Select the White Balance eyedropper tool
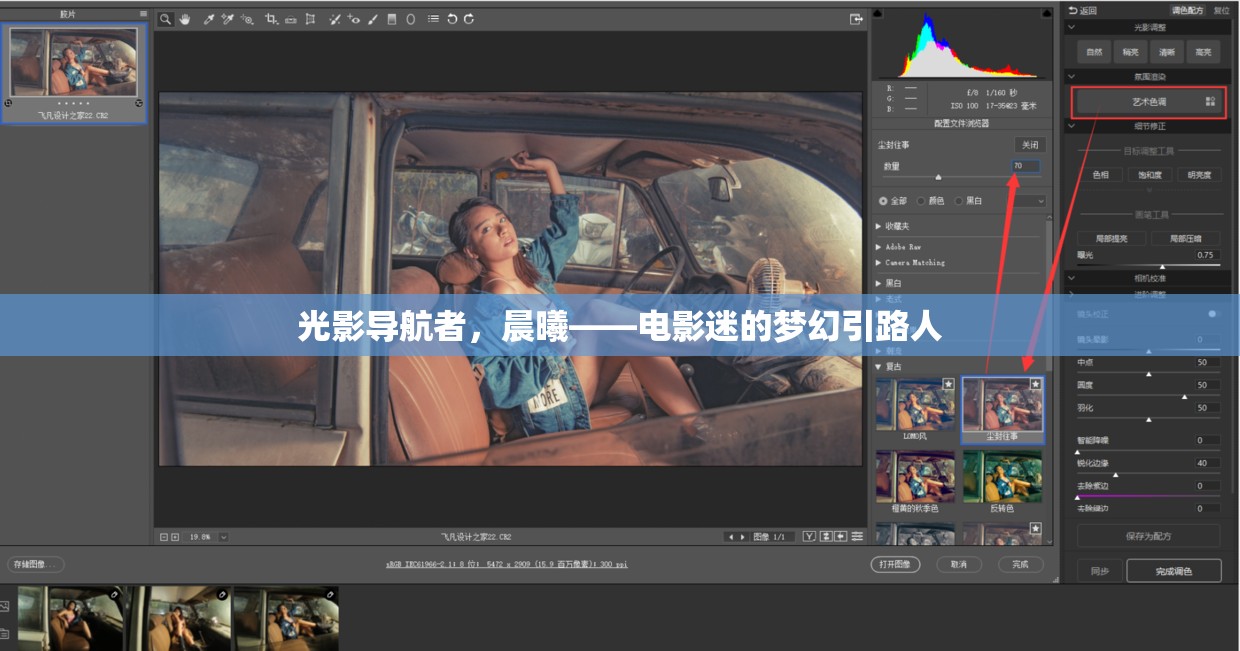1240x651 pixels. 209,19
